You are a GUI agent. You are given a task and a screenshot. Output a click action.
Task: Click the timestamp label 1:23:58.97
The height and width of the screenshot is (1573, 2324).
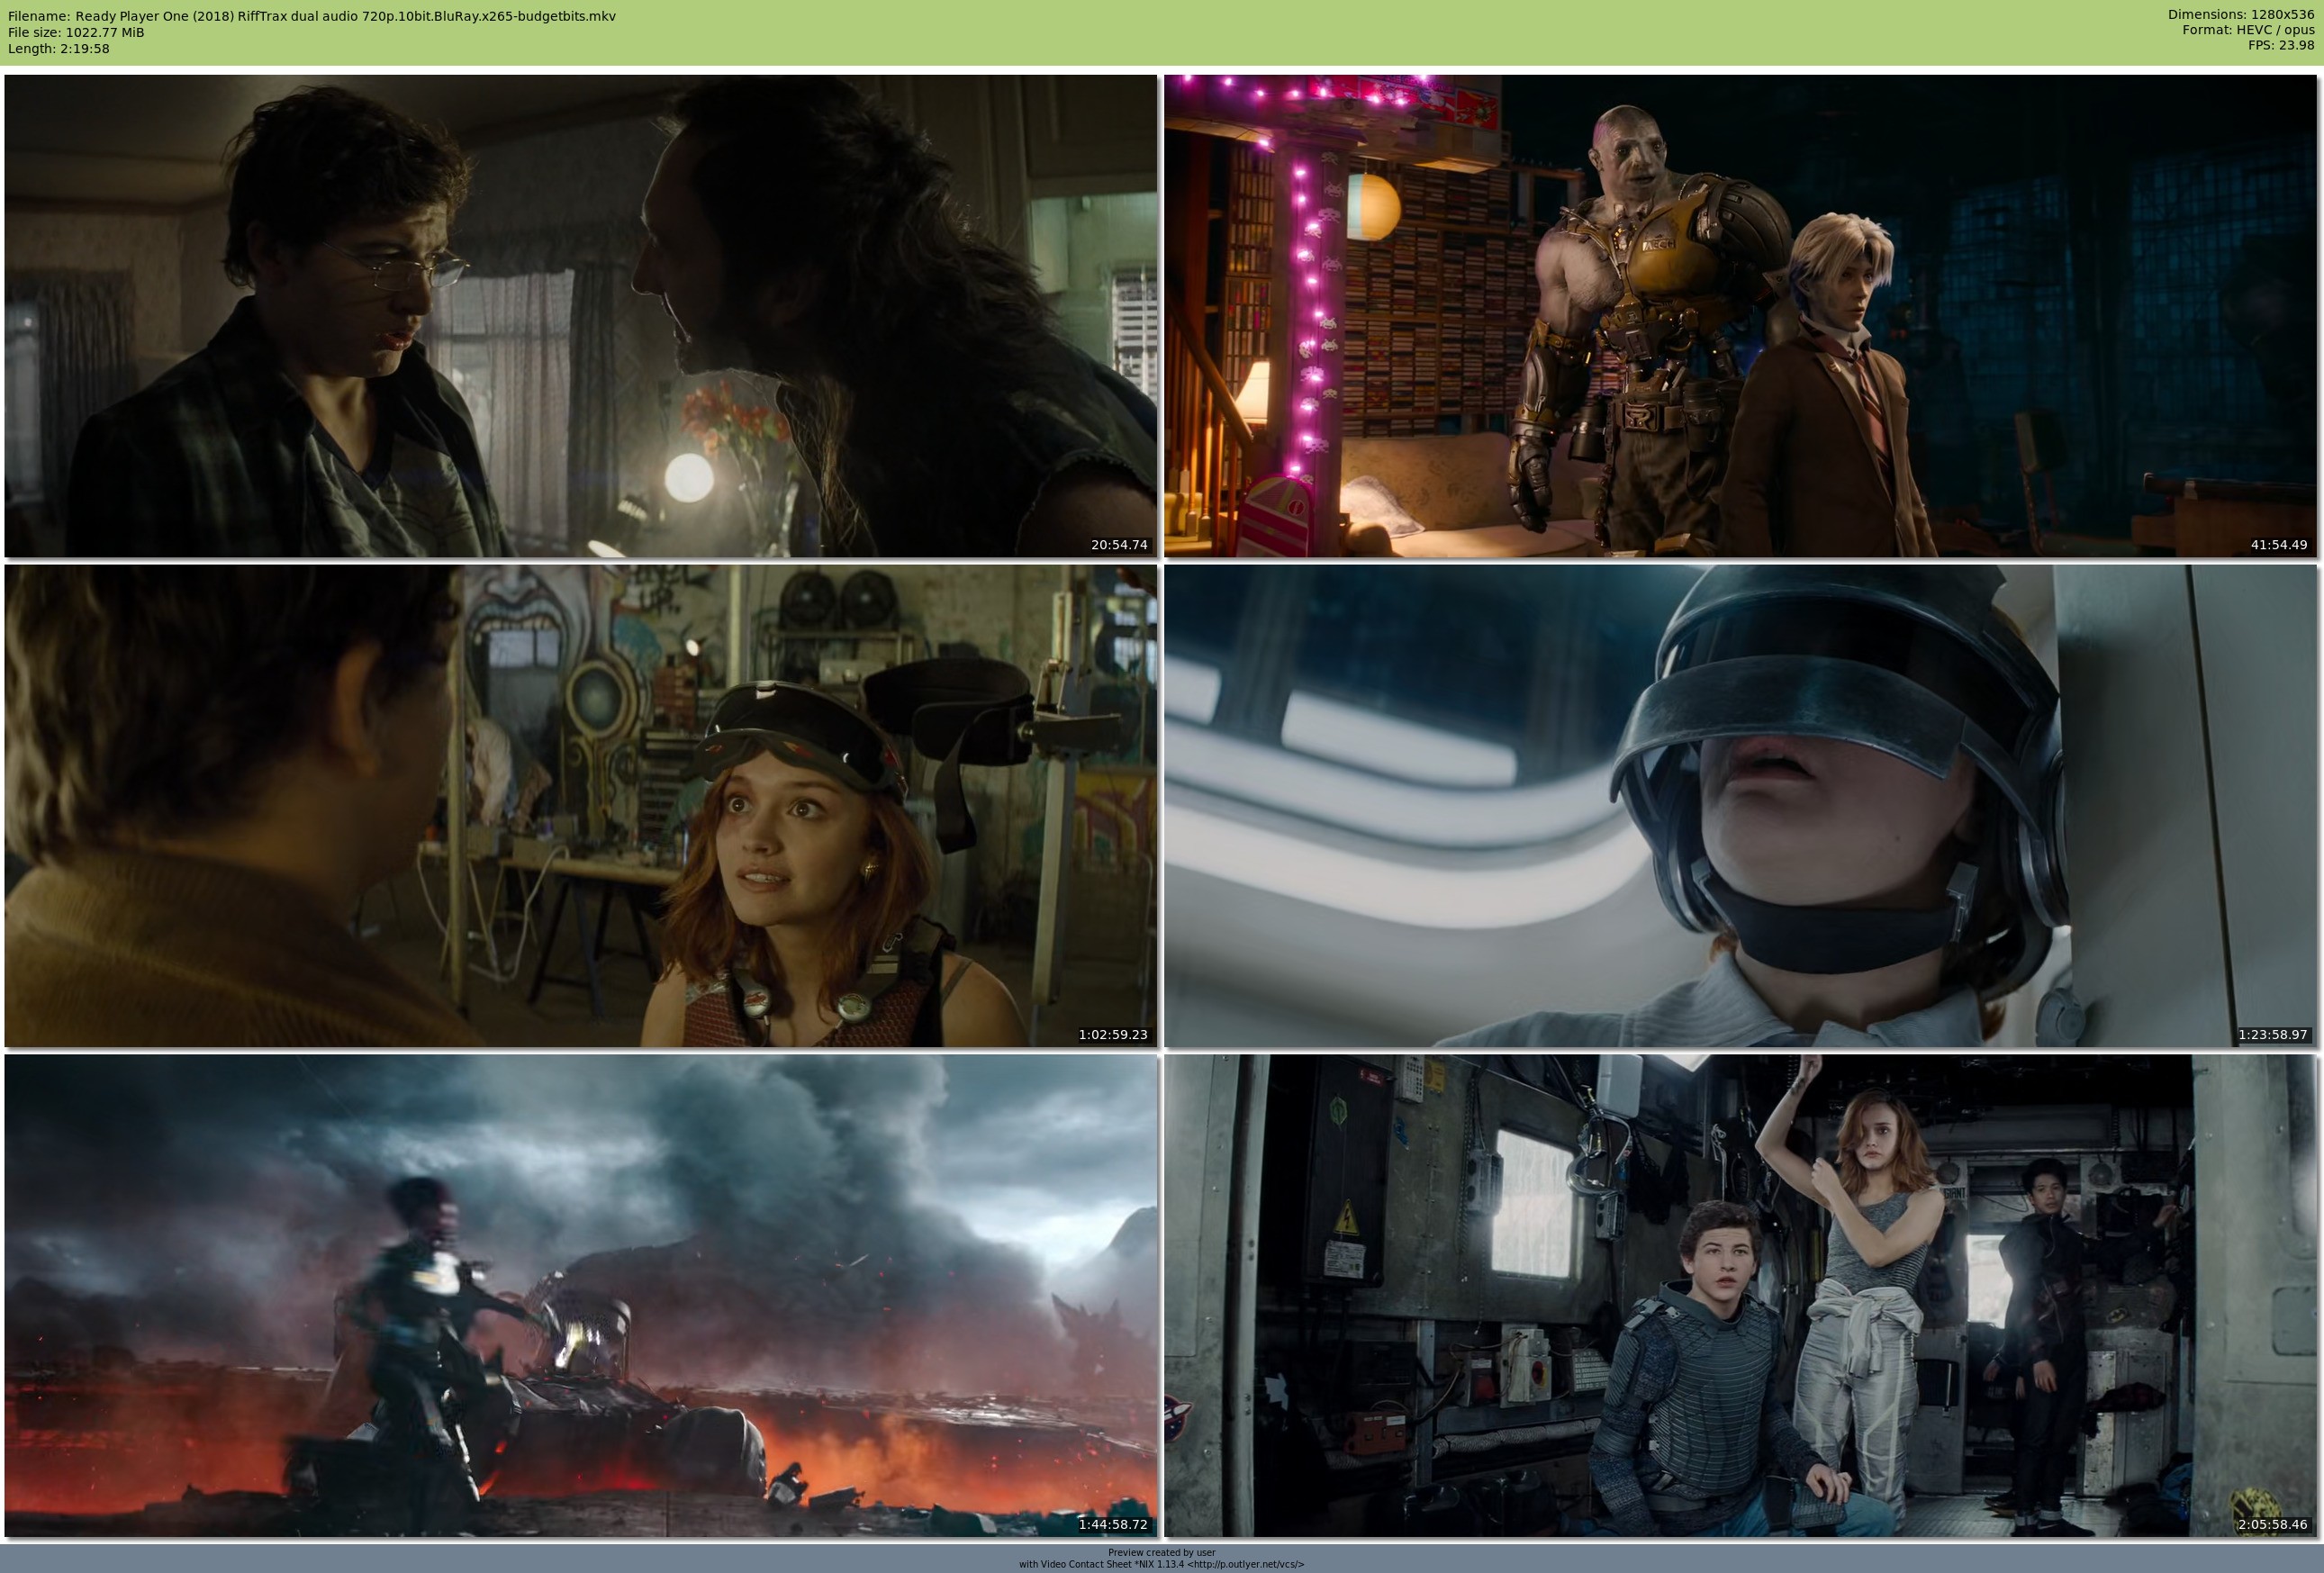(x=2273, y=1035)
